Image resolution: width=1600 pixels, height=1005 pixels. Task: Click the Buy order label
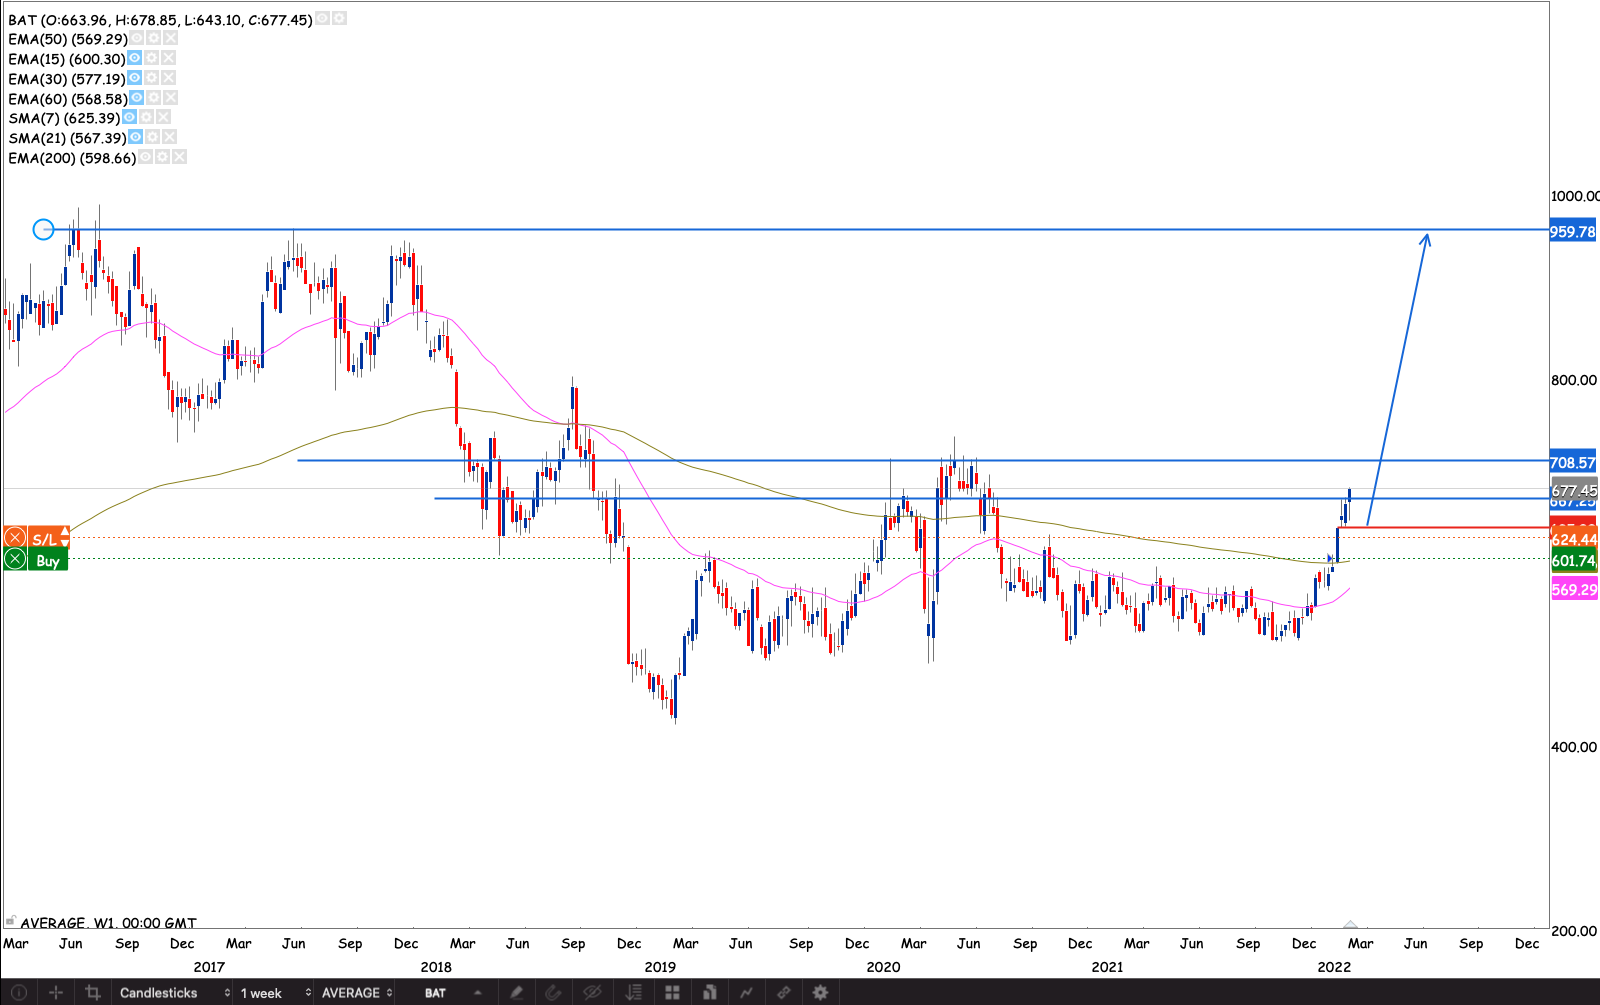[48, 560]
